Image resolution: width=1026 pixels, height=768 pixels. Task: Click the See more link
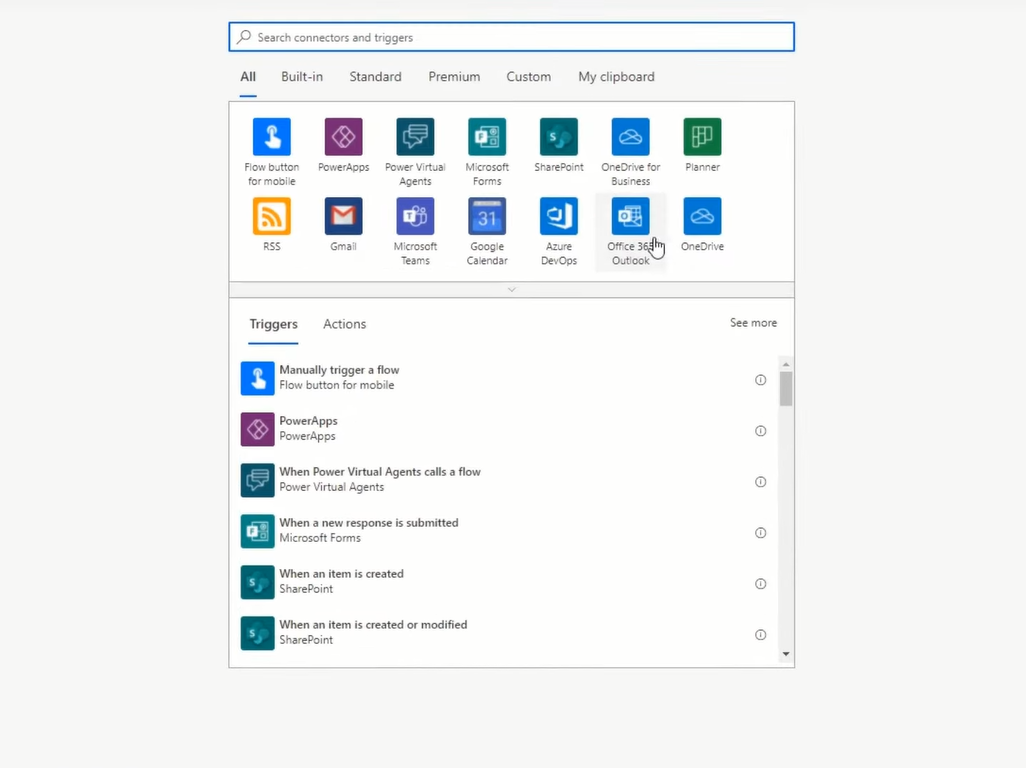point(753,323)
